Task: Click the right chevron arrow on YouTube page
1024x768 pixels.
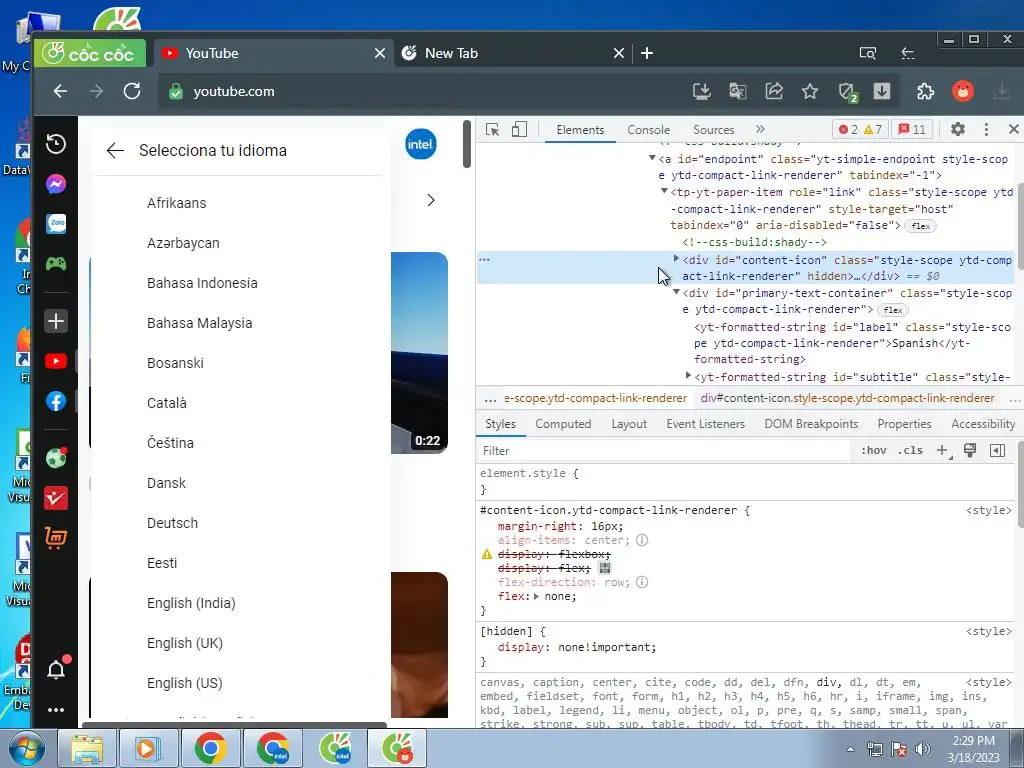Action: (430, 200)
